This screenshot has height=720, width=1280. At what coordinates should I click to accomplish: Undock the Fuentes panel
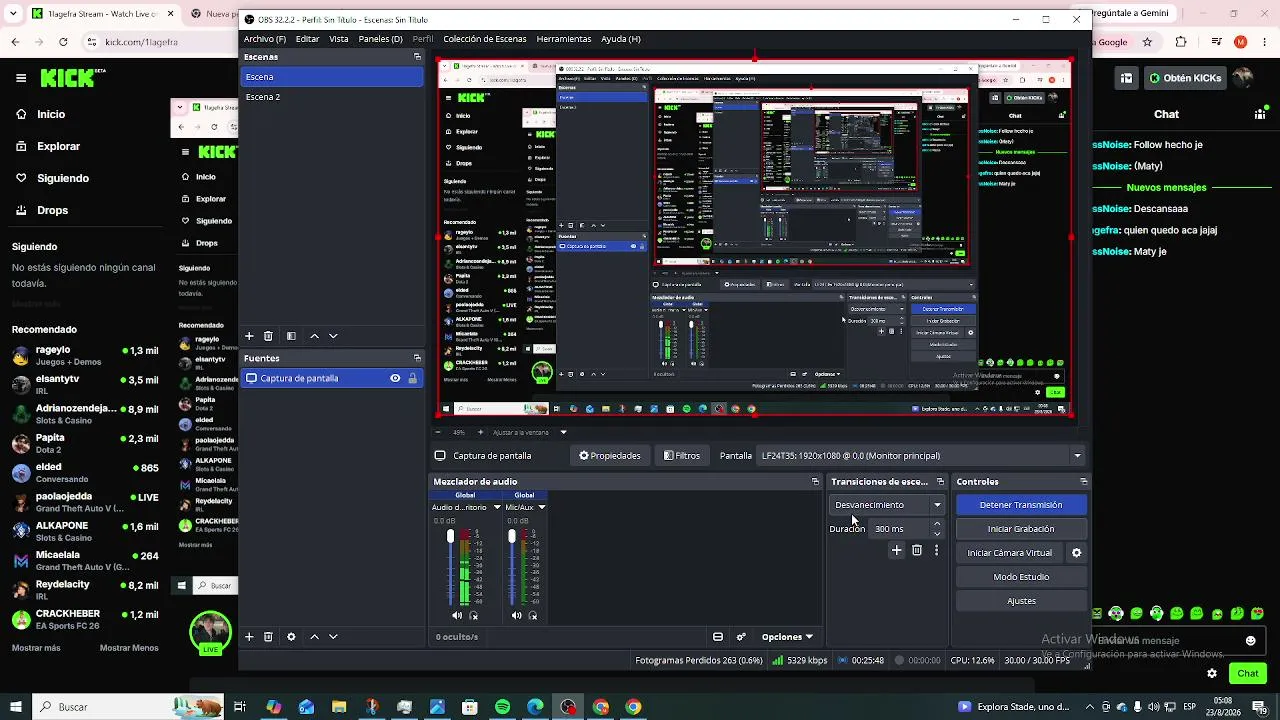pyautogui.click(x=417, y=358)
